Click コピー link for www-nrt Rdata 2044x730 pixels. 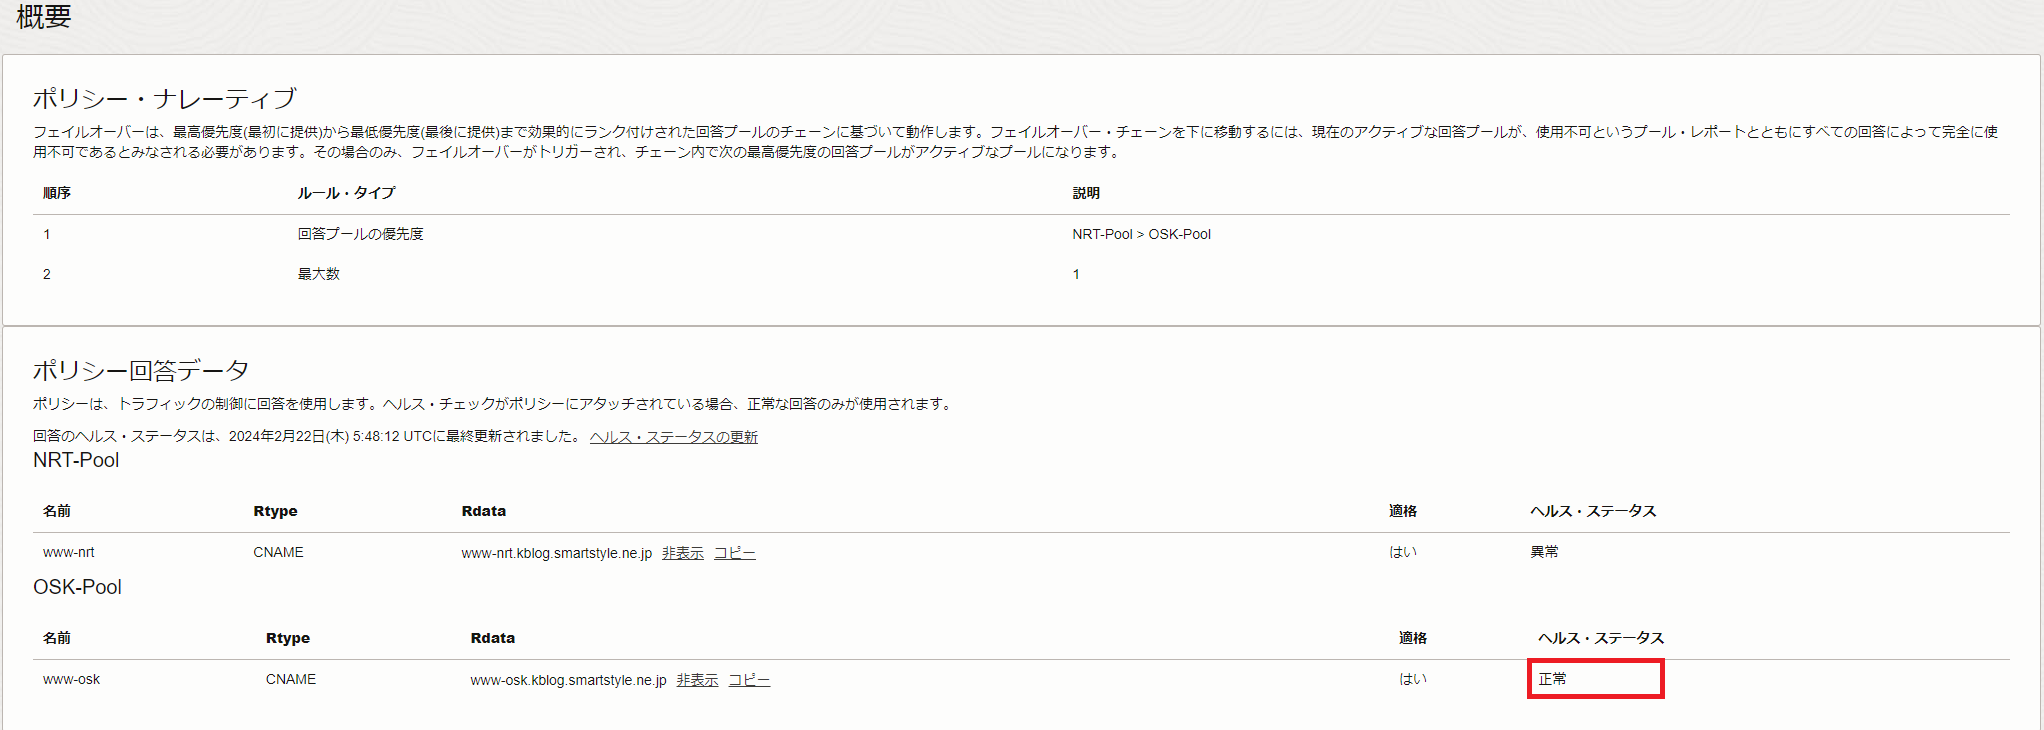tap(735, 553)
